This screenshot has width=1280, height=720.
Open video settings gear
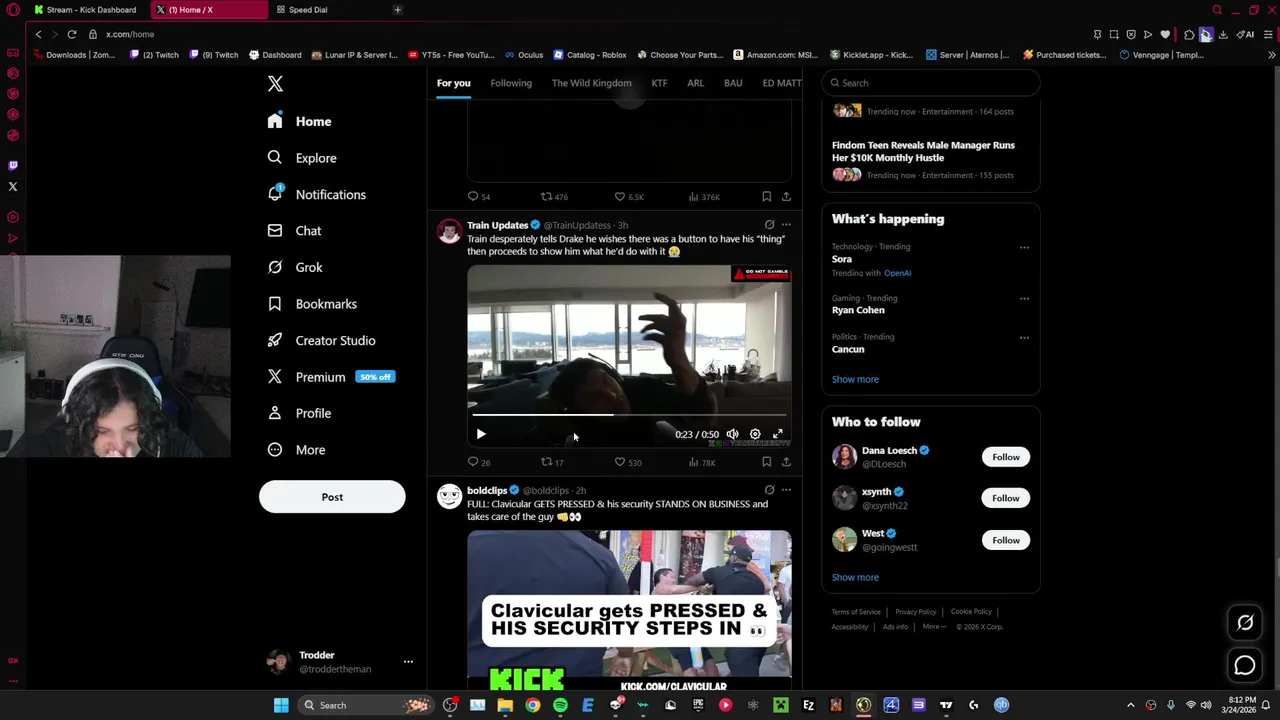click(x=755, y=434)
